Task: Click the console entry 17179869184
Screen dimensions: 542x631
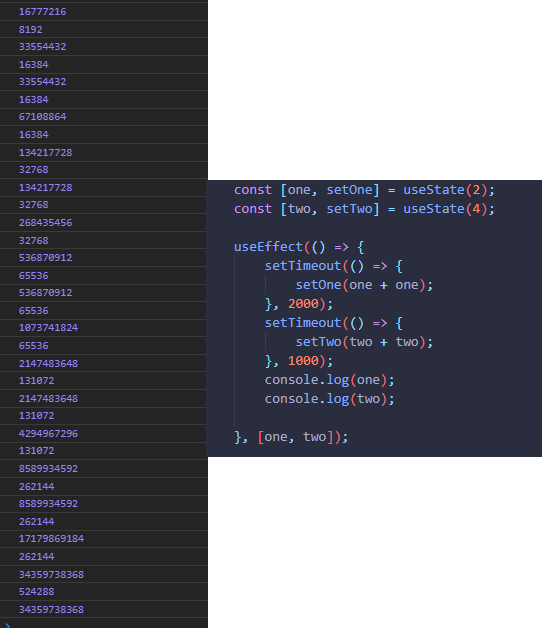Action: point(52,538)
